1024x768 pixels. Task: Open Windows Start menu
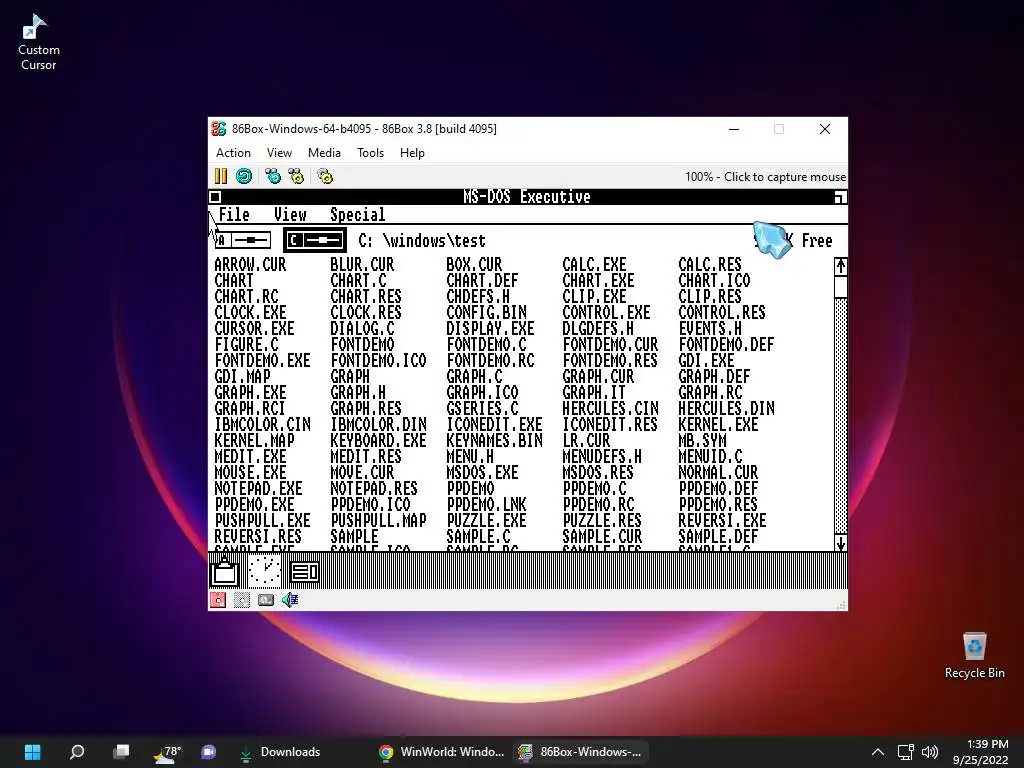pos(33,752)
